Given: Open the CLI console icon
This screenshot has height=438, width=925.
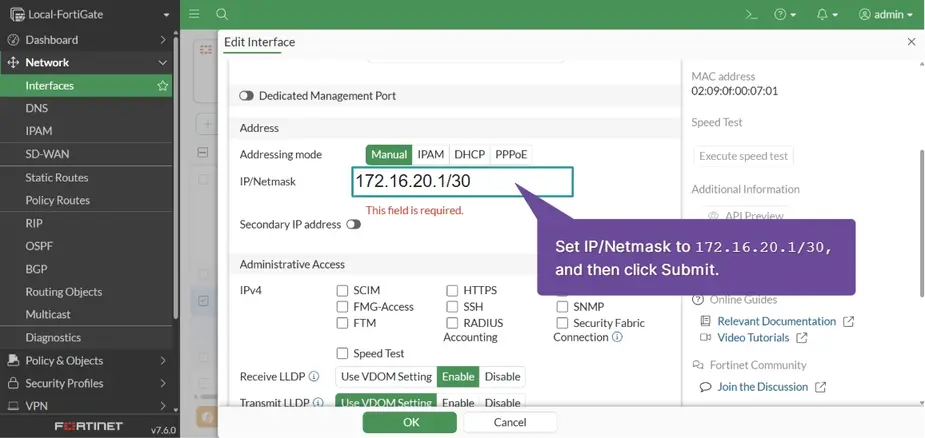Looking at the screenshot, I should pos(751,15).
